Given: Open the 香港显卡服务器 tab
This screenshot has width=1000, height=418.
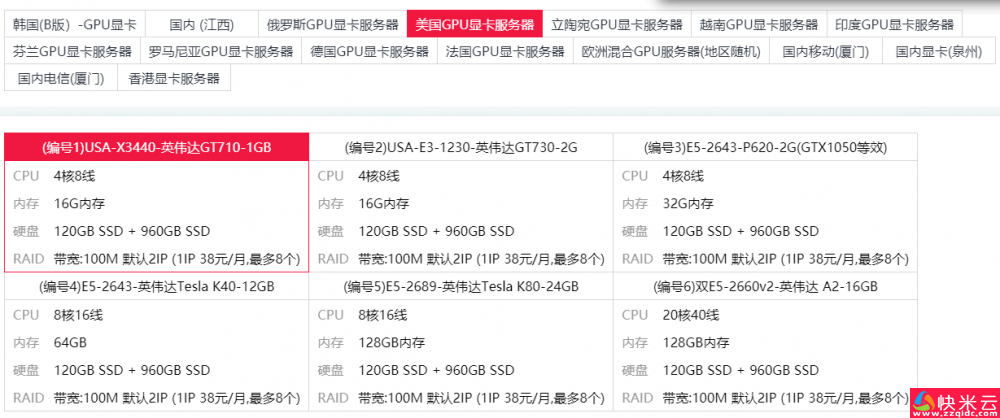Looking at the screenshot, I should click(174, 78).
